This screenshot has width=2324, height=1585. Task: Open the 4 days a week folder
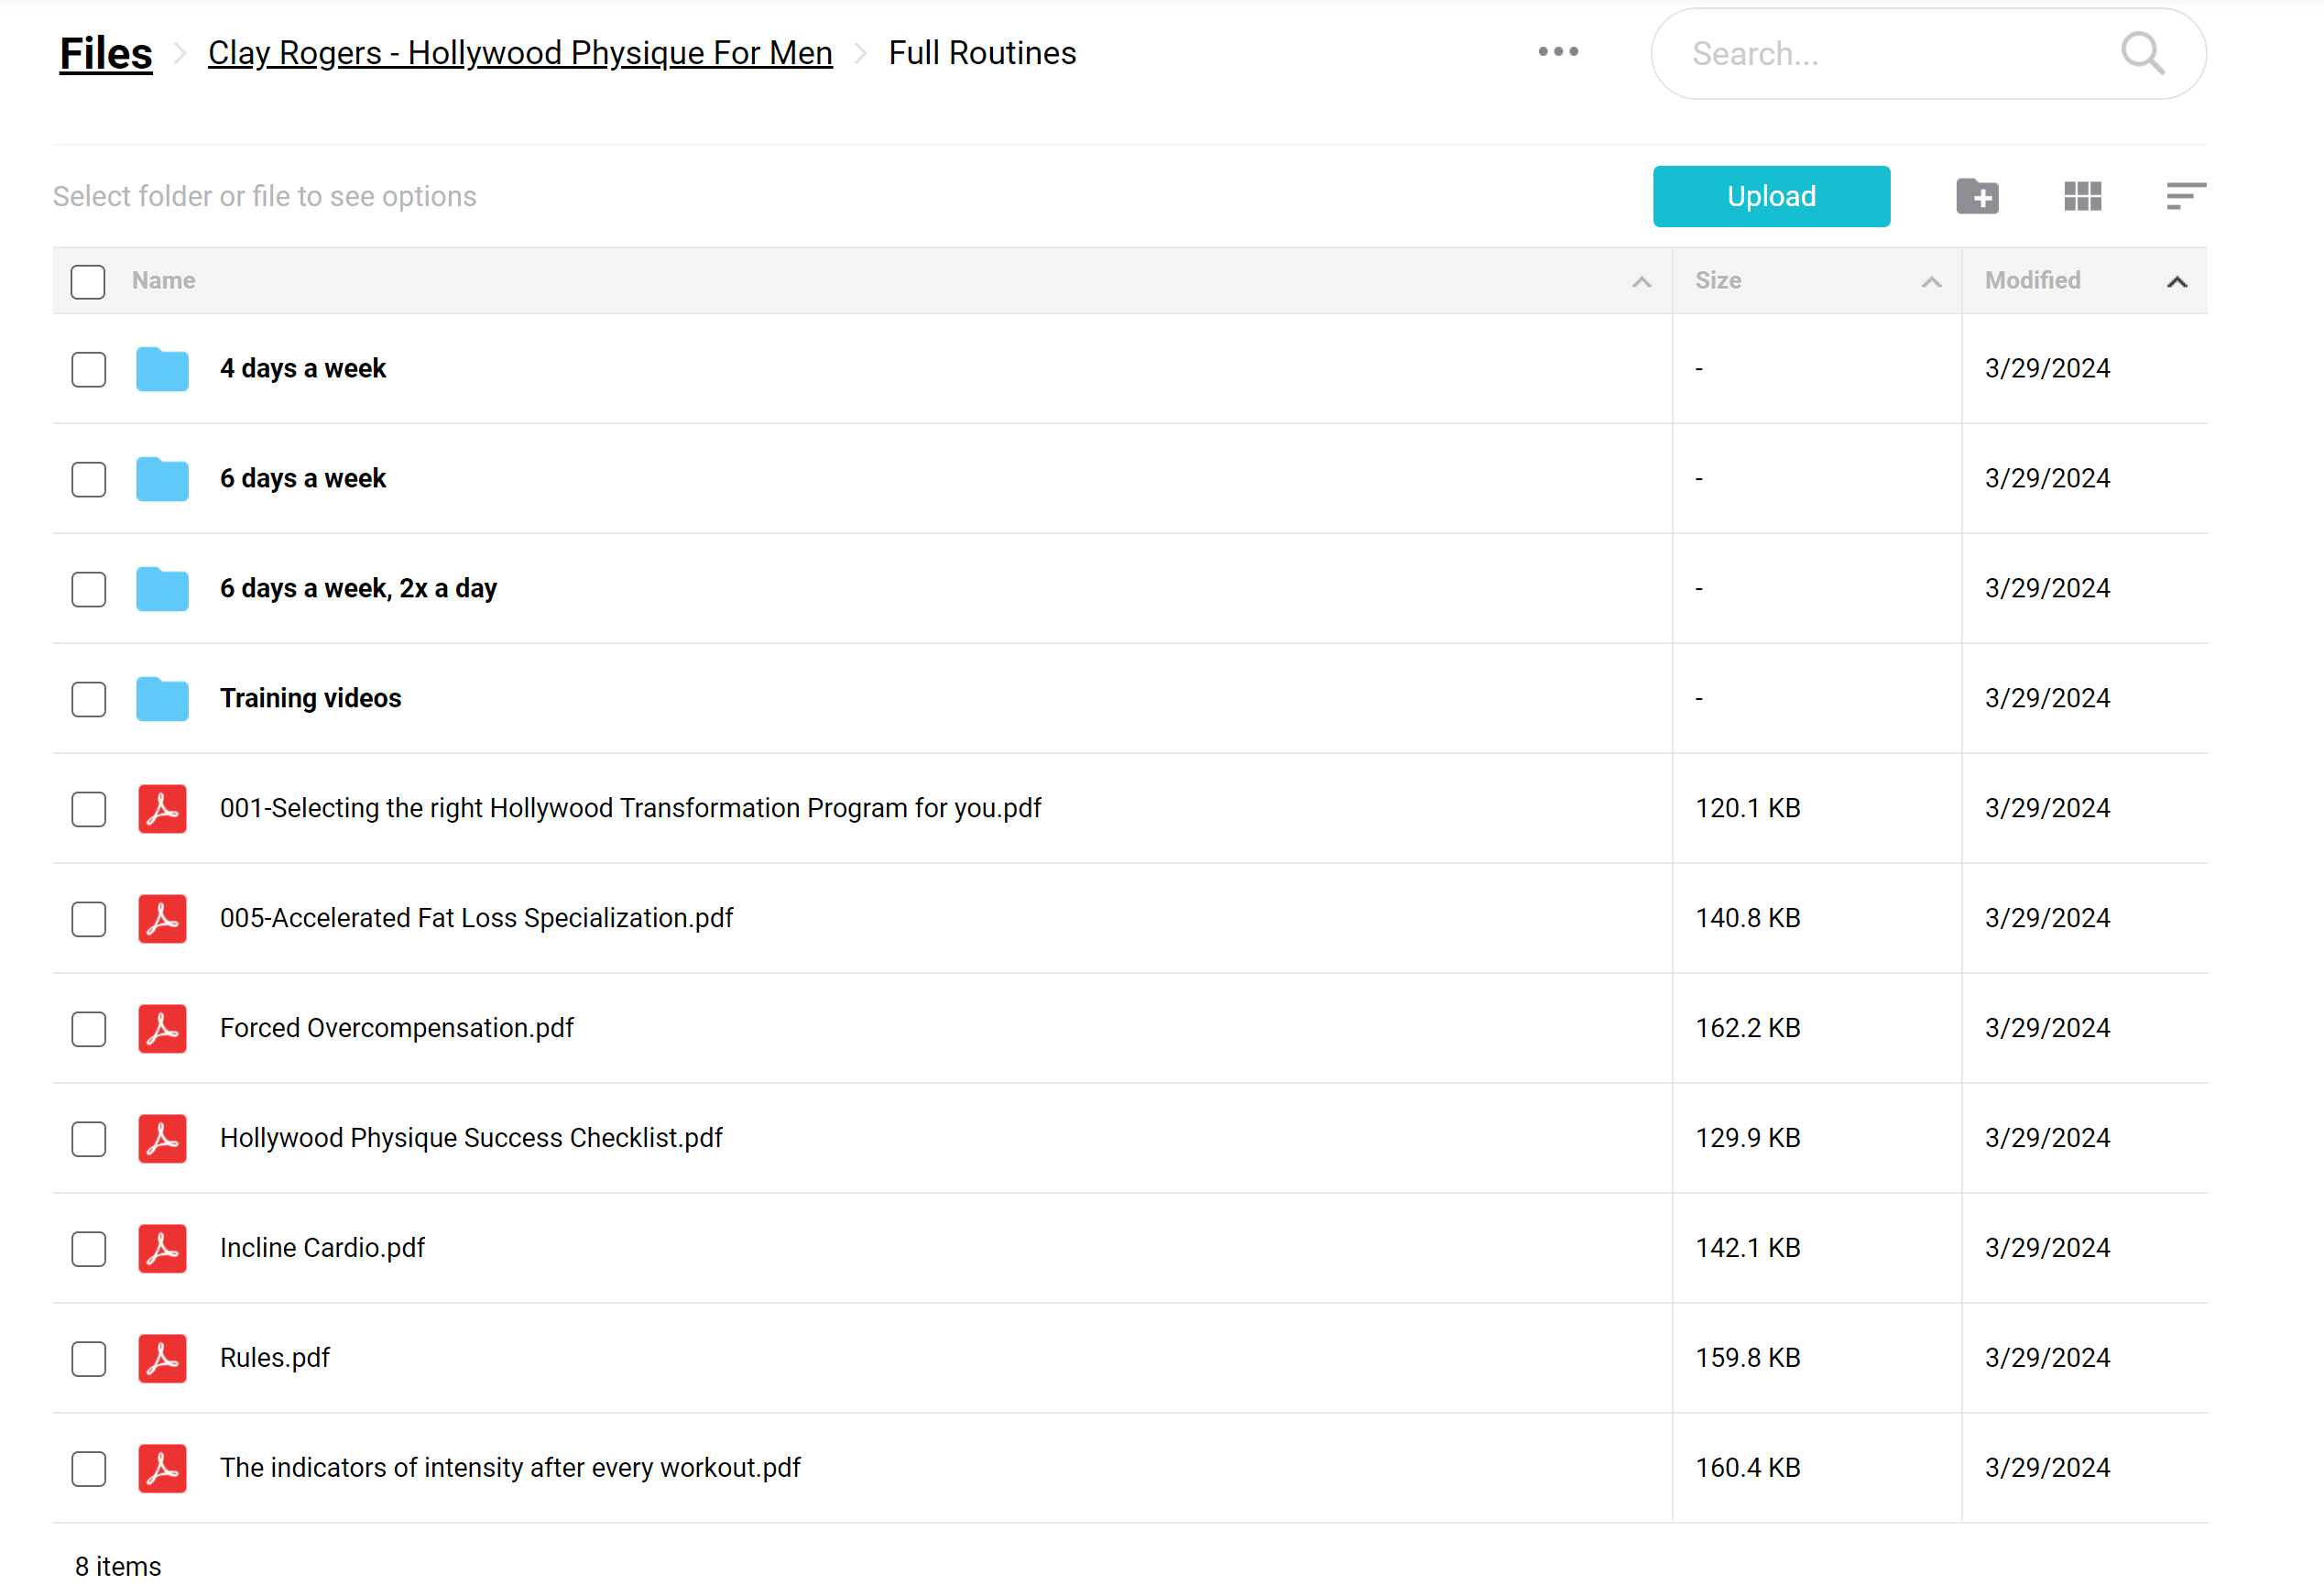pyautogui.click(x=303, y=368)
